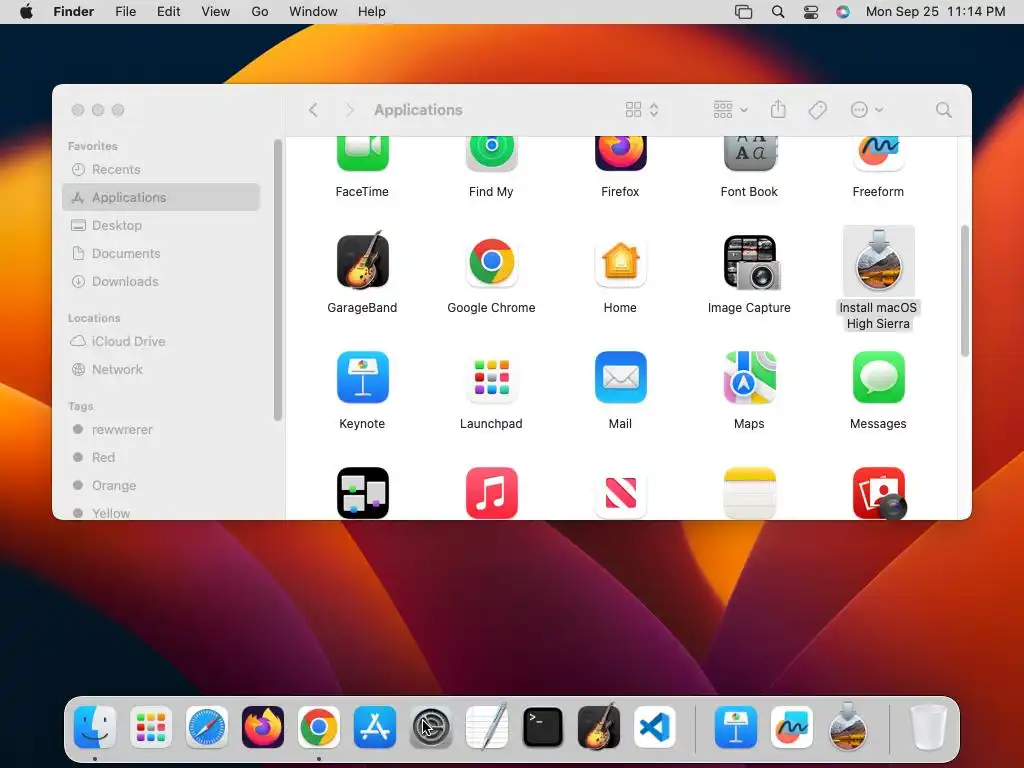The width and height of the screenshot is (1024, 768).
Task: Select the Find My app icon
Action: pyautogui.click(x=491, y=153)
